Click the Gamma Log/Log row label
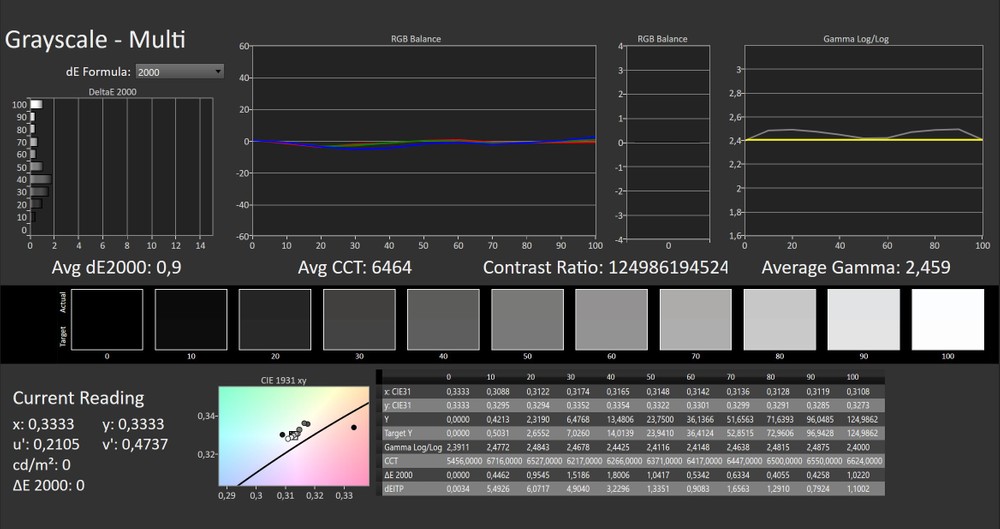Image resolution: width=1000 pixels, height=529 pixels. point(413,447)
